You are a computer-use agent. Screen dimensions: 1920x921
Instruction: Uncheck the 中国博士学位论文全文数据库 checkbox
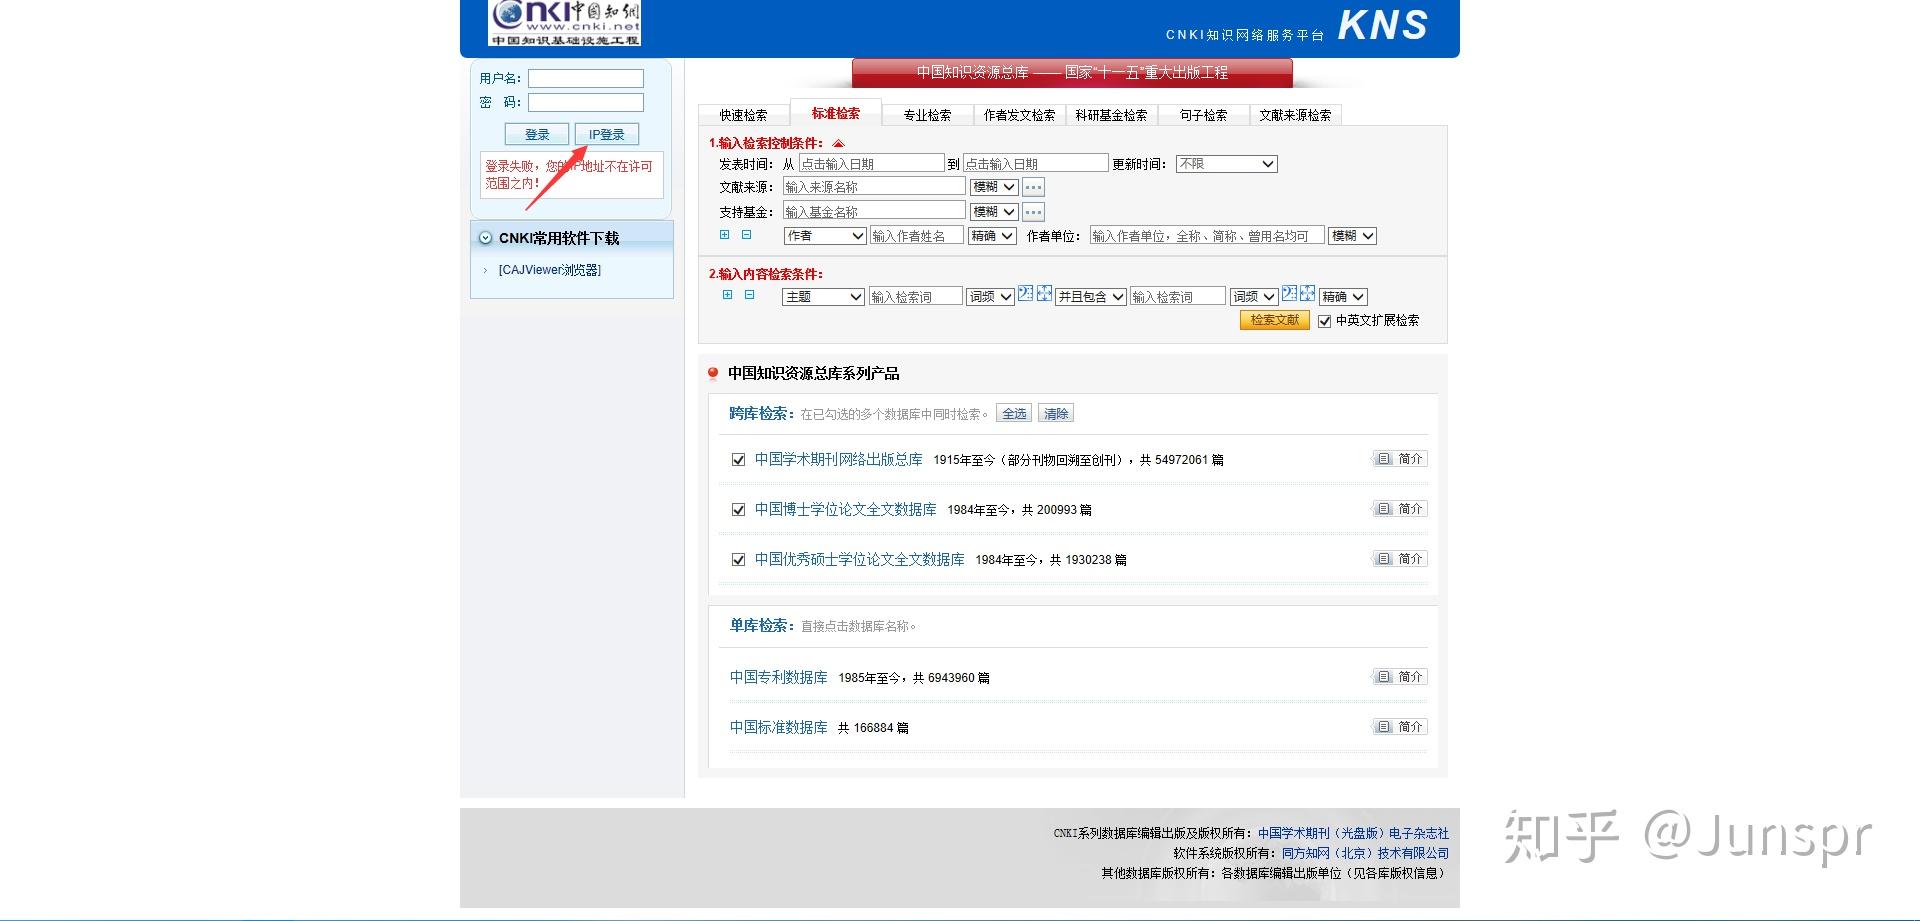click(x=738, y=510)
